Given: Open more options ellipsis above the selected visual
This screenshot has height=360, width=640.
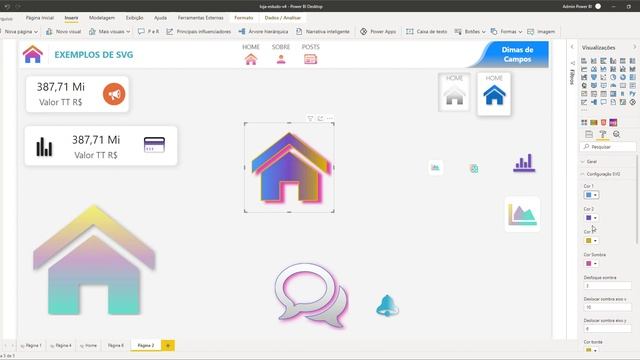Looking at the screenshot, I should coord(330,118).
